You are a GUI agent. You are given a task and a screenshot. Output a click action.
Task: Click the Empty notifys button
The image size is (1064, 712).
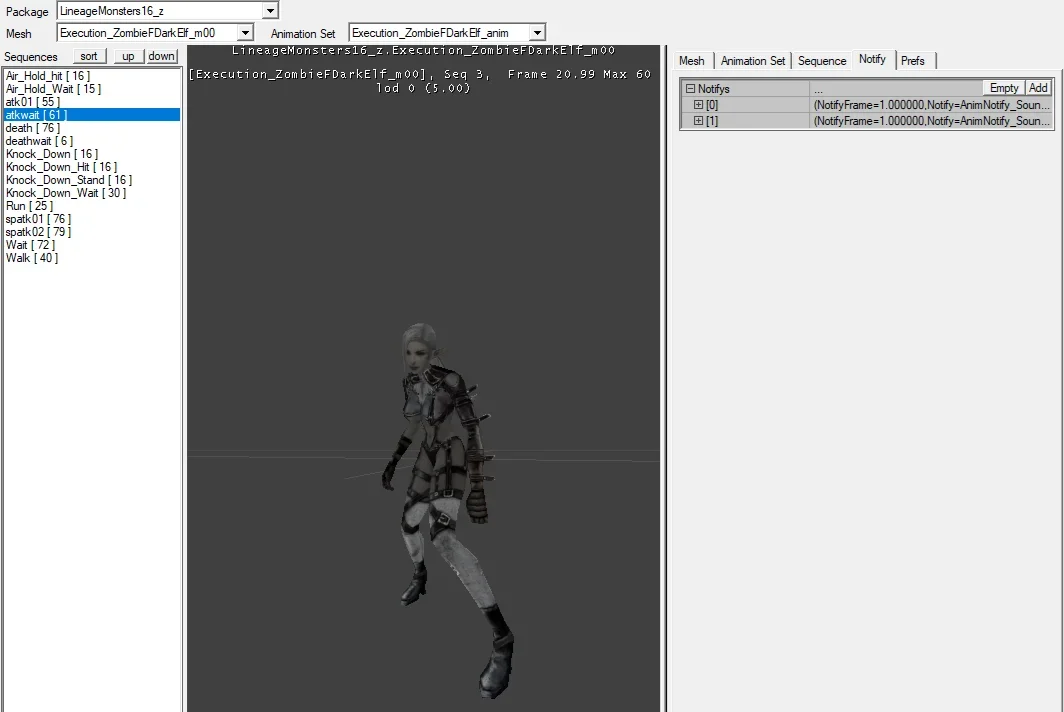pyautogui.click(x=1004, y=88)
